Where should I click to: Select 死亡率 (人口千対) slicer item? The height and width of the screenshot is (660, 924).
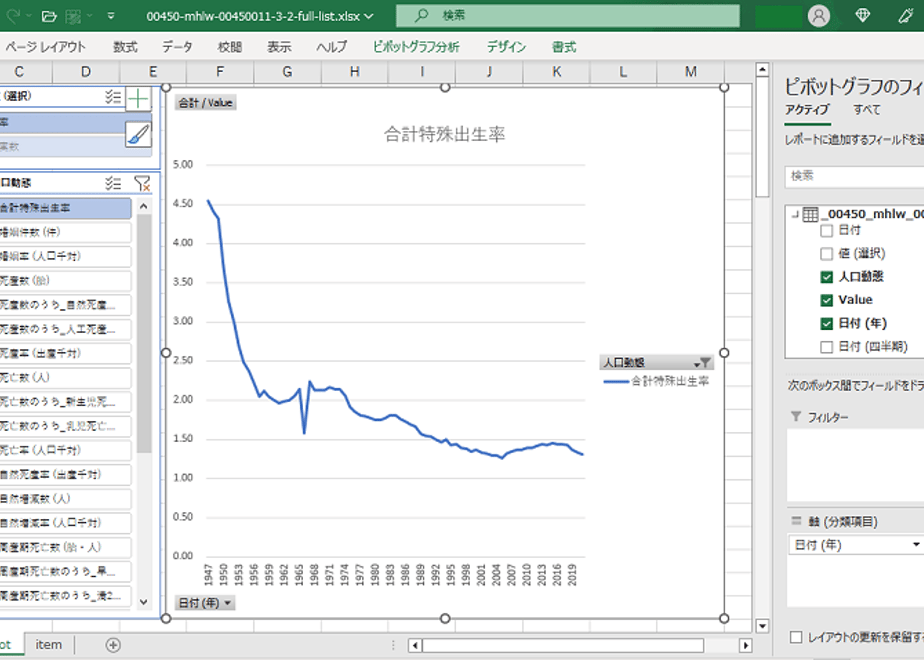click(65, 450)
